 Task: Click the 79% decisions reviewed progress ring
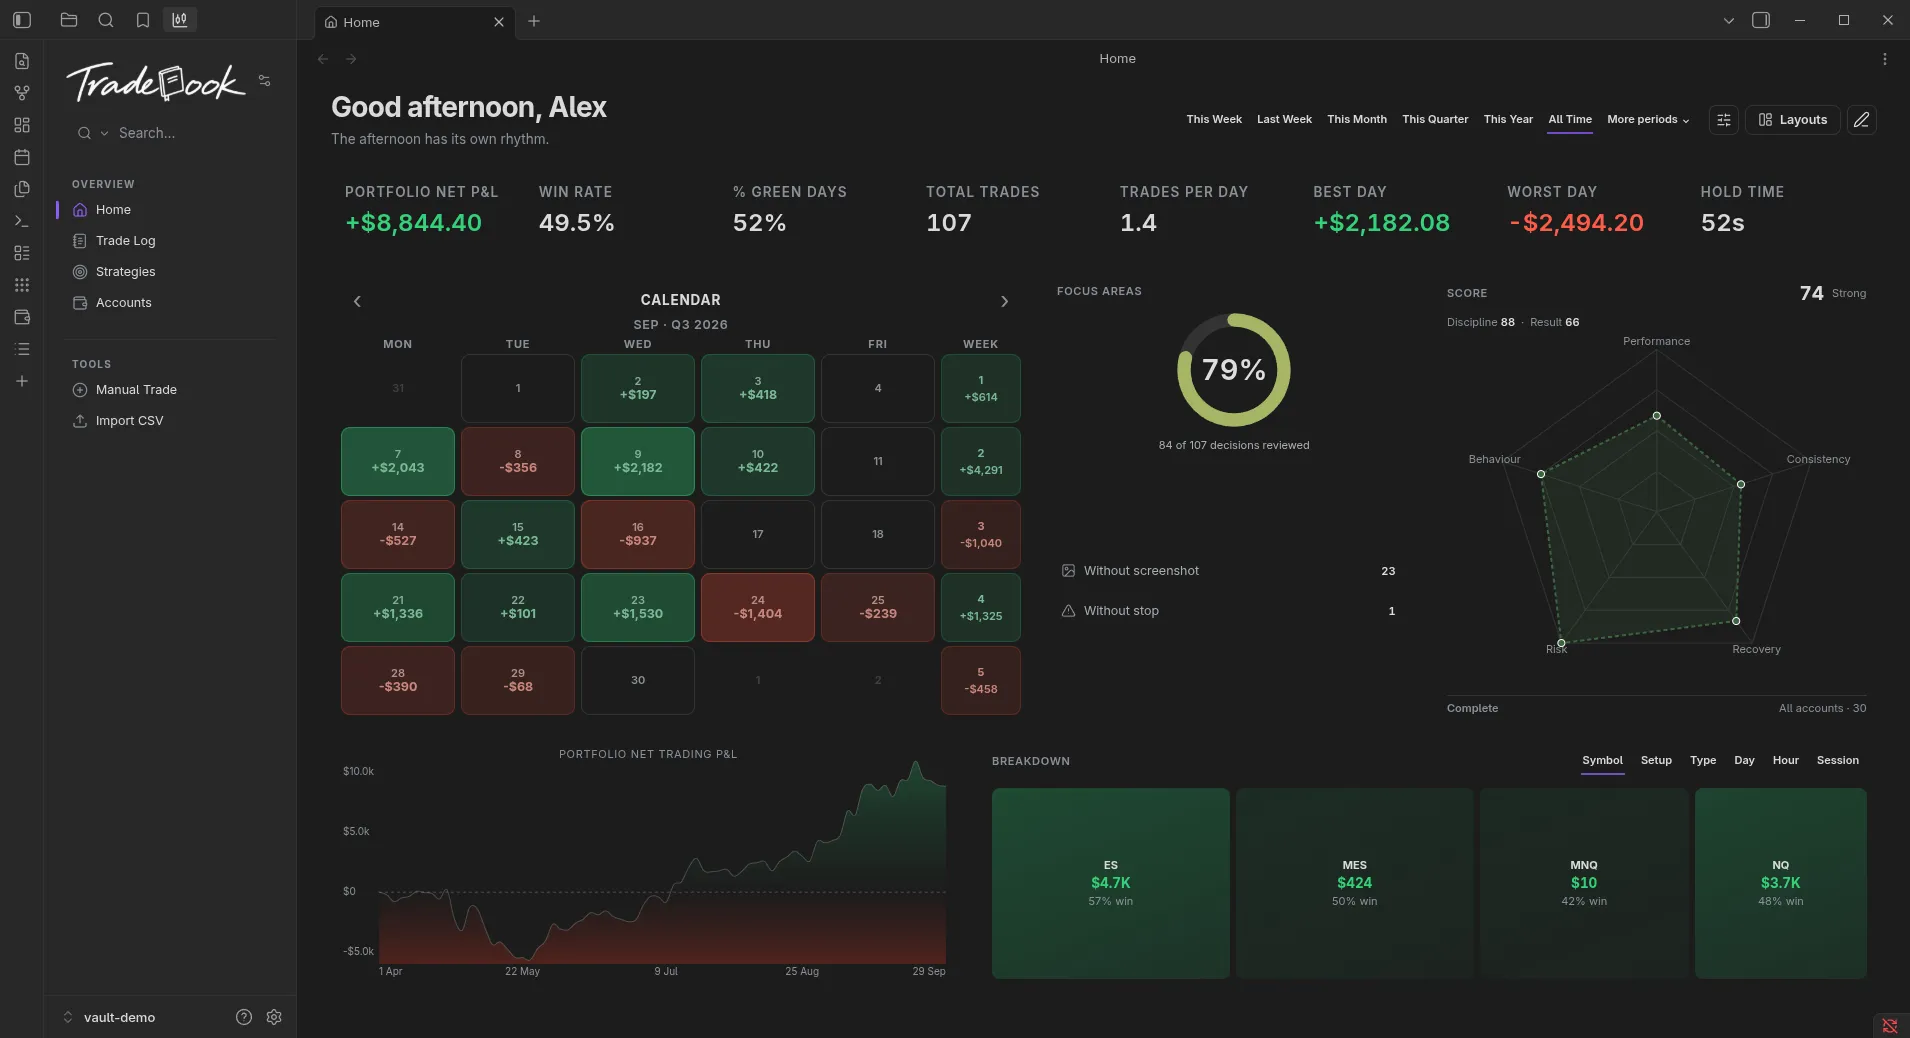(1234, 370)
